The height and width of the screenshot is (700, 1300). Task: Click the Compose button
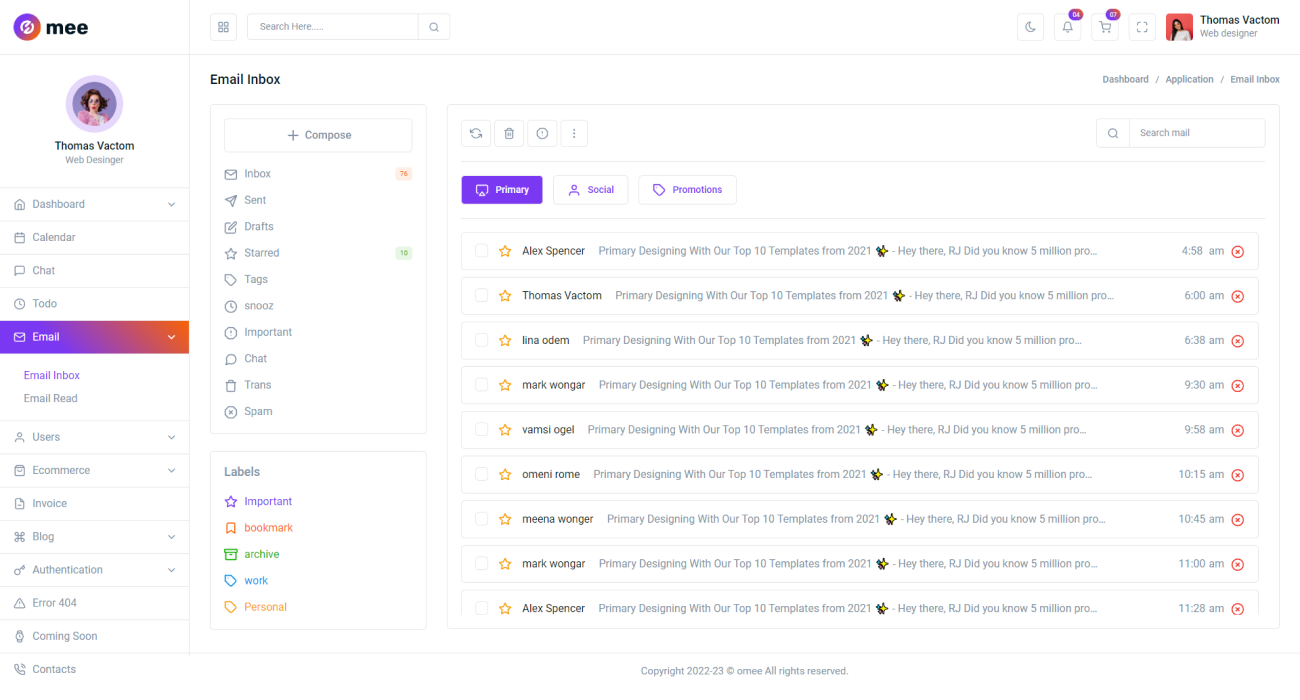coord(318,134)
